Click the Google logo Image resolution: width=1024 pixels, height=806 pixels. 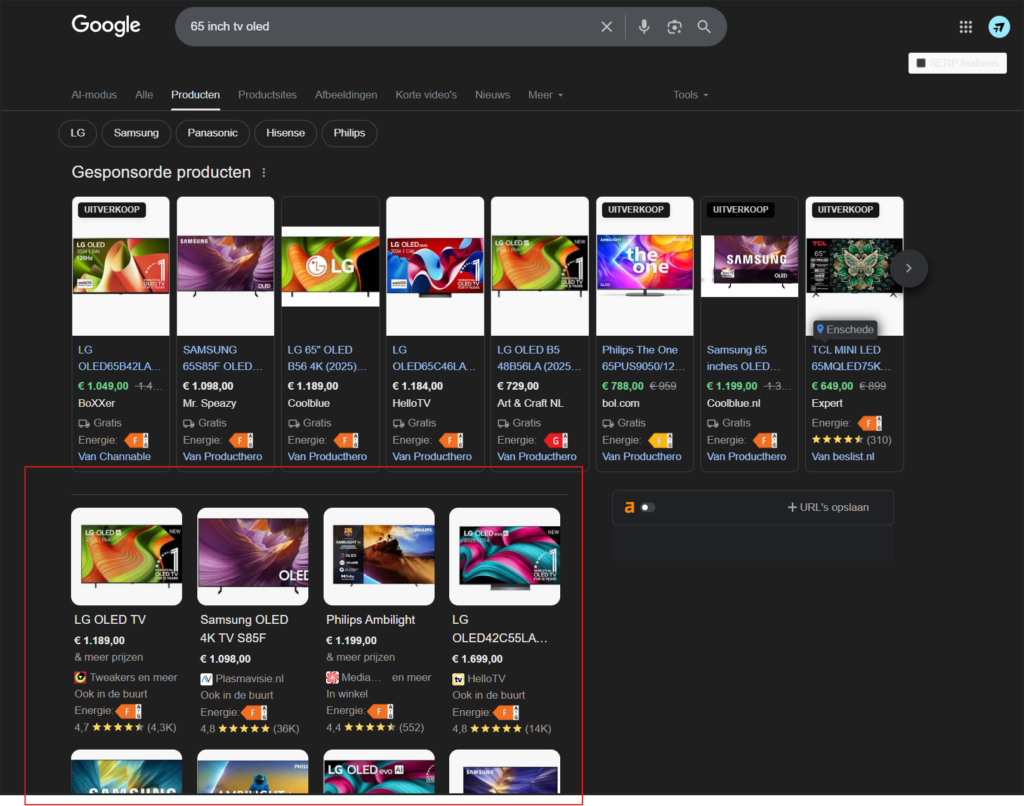[x=106, y=25]
